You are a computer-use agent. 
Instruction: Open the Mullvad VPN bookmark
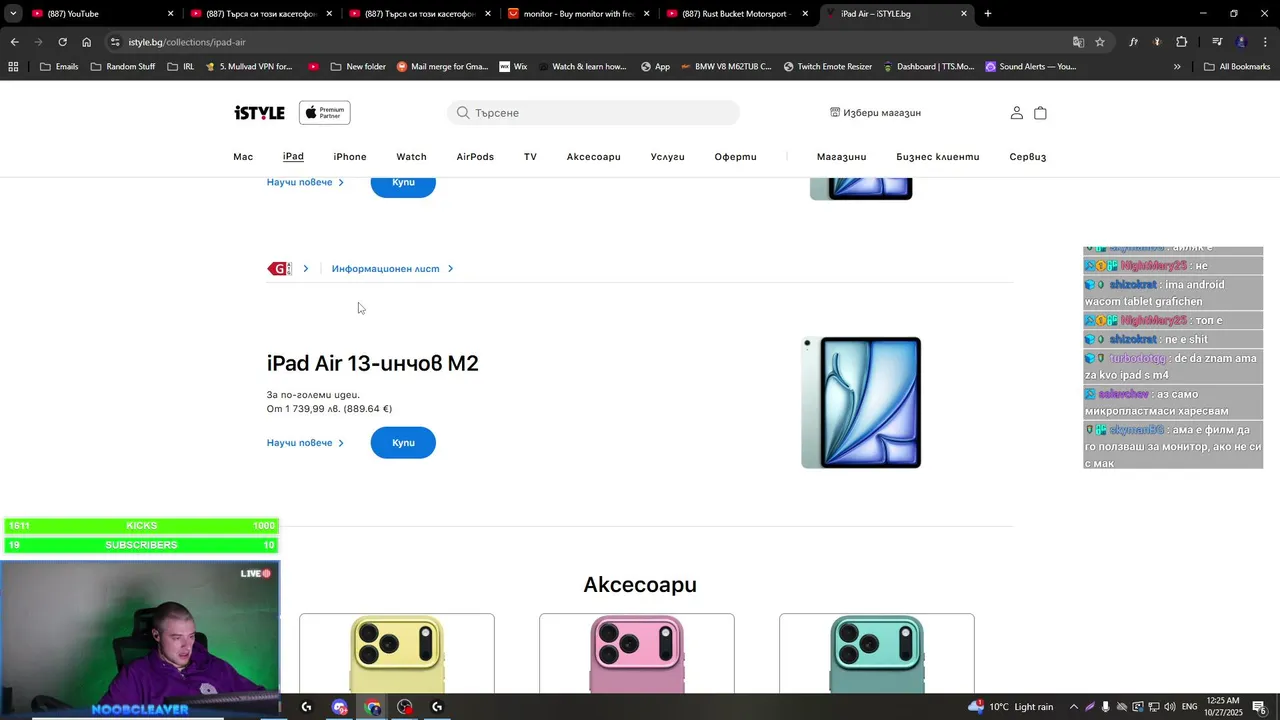click(249, 67)
